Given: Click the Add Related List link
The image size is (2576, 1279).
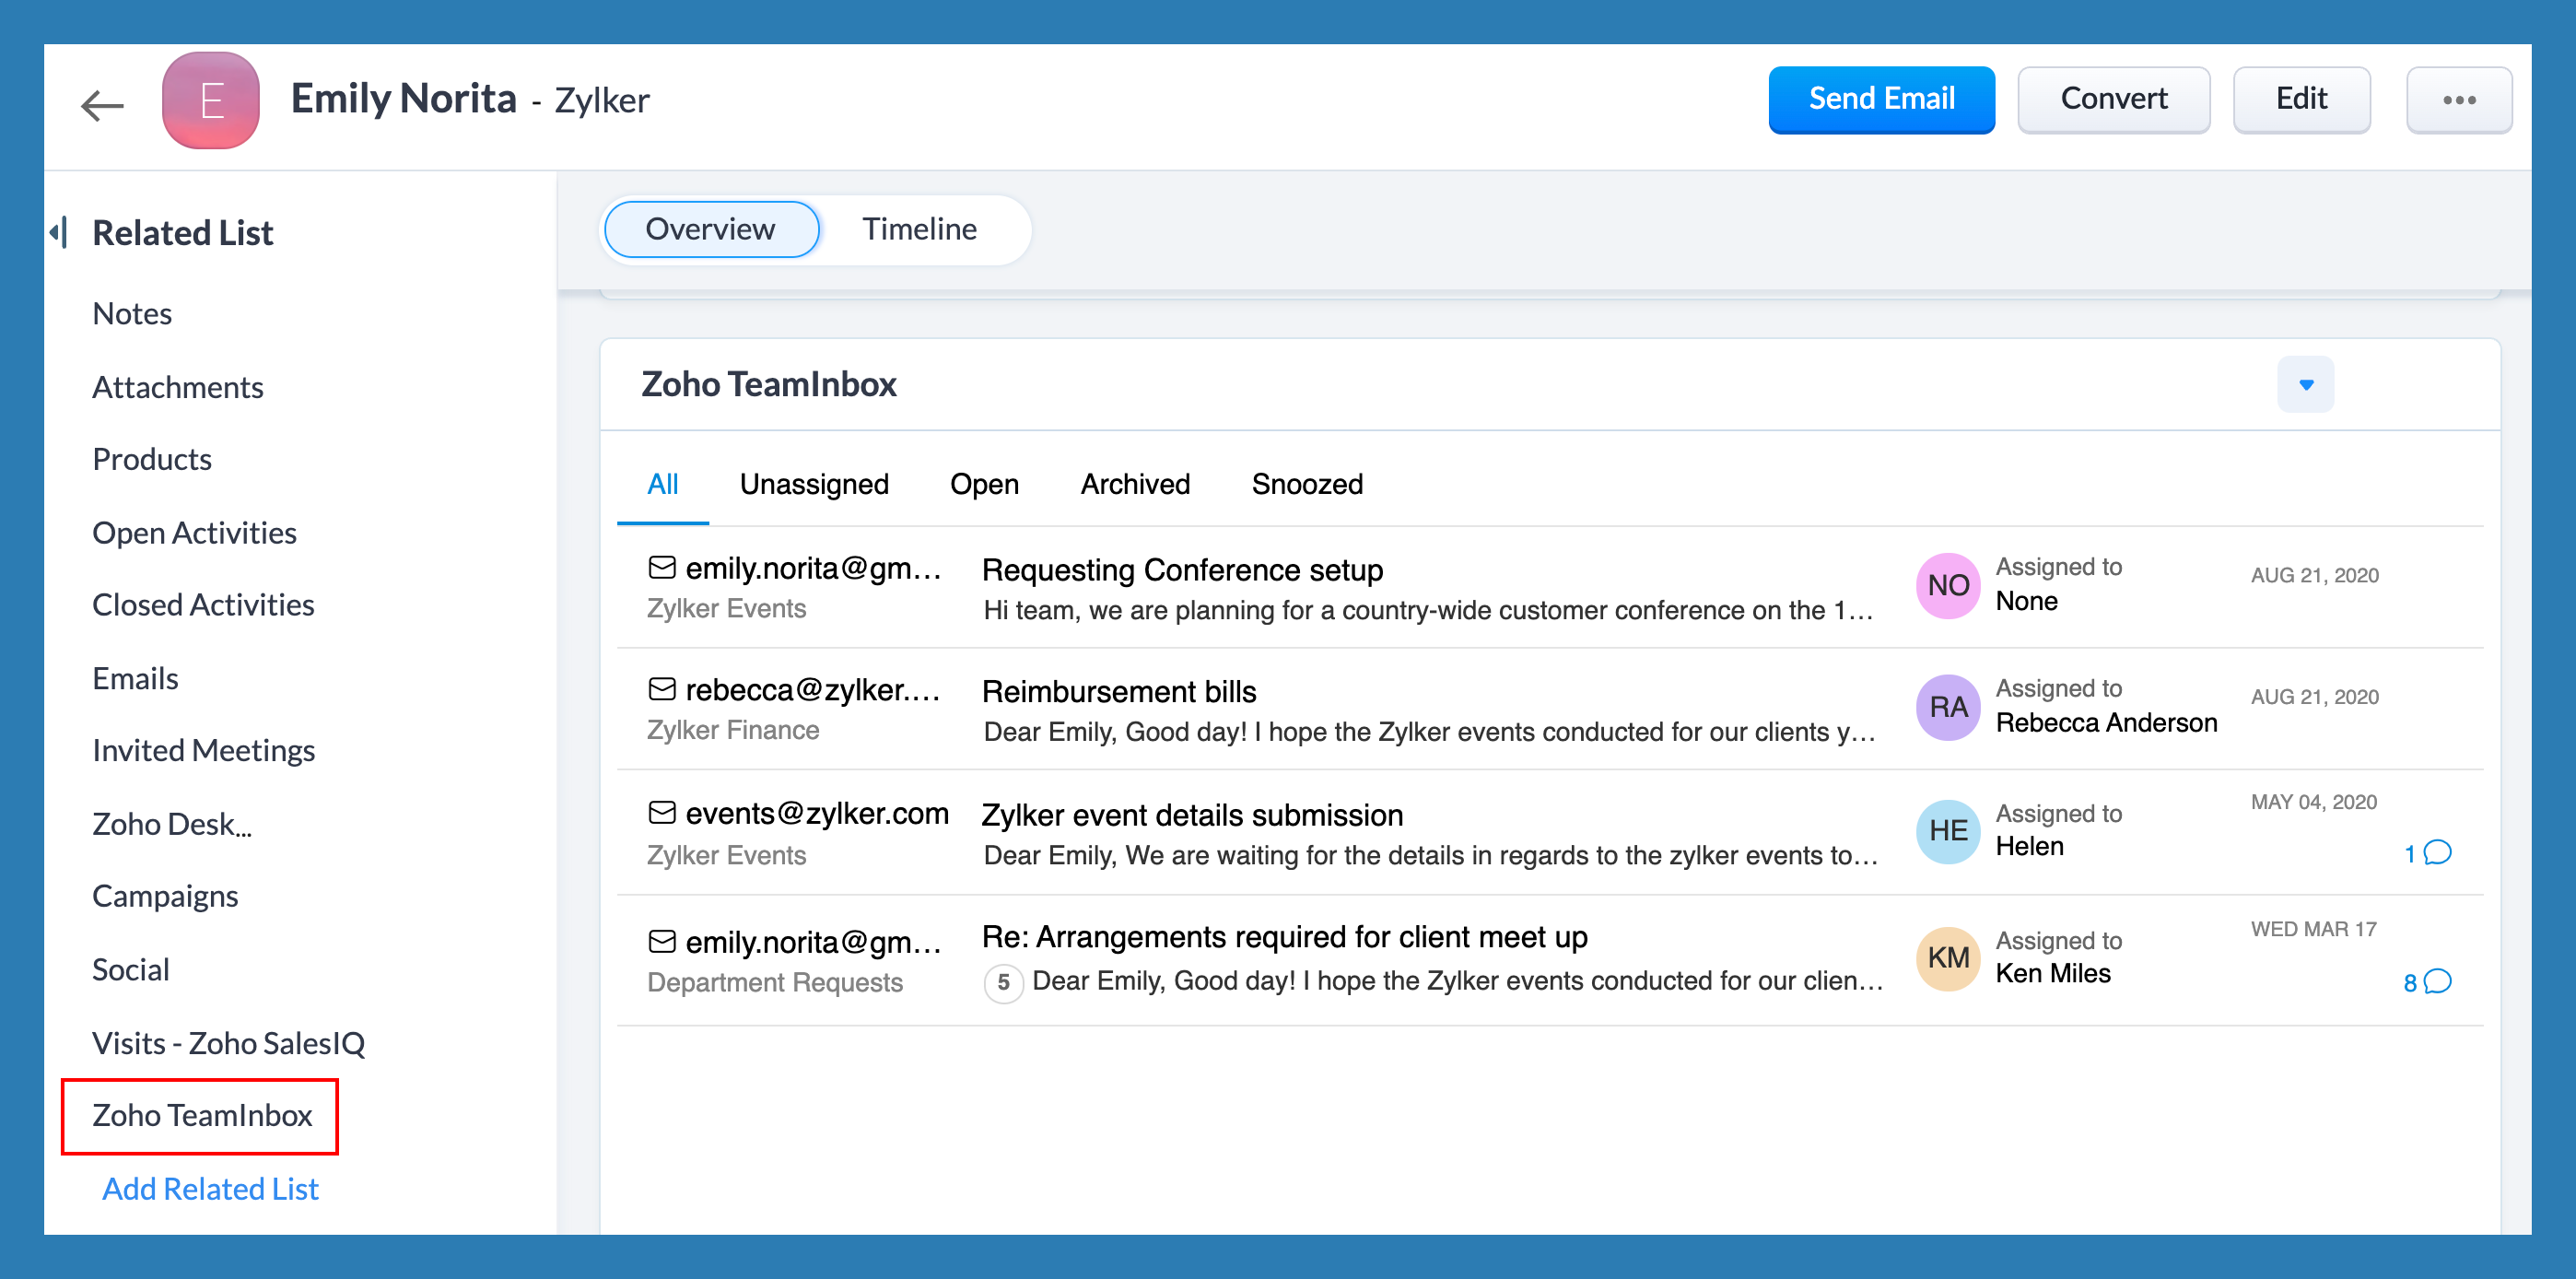Looking at the screenshot, I should [210, 1188].
